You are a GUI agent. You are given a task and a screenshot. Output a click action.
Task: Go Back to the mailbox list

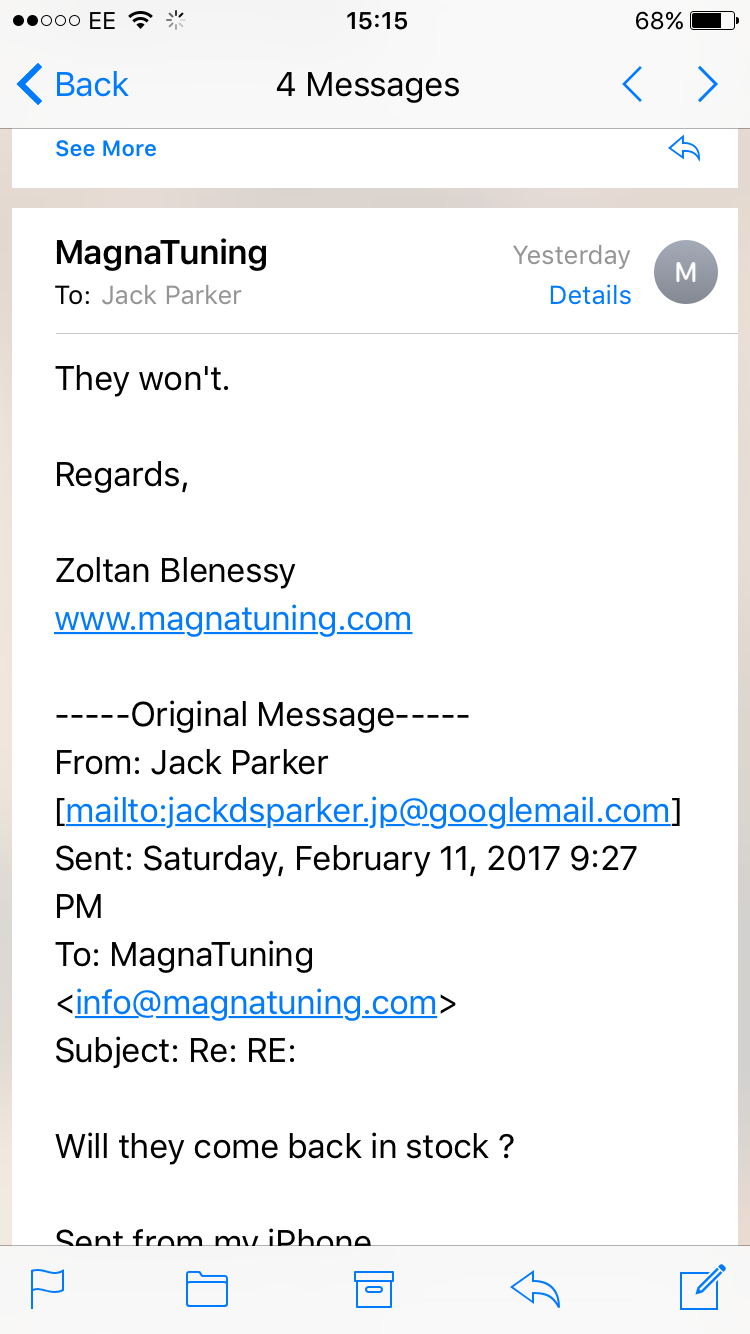pos(73,85)
